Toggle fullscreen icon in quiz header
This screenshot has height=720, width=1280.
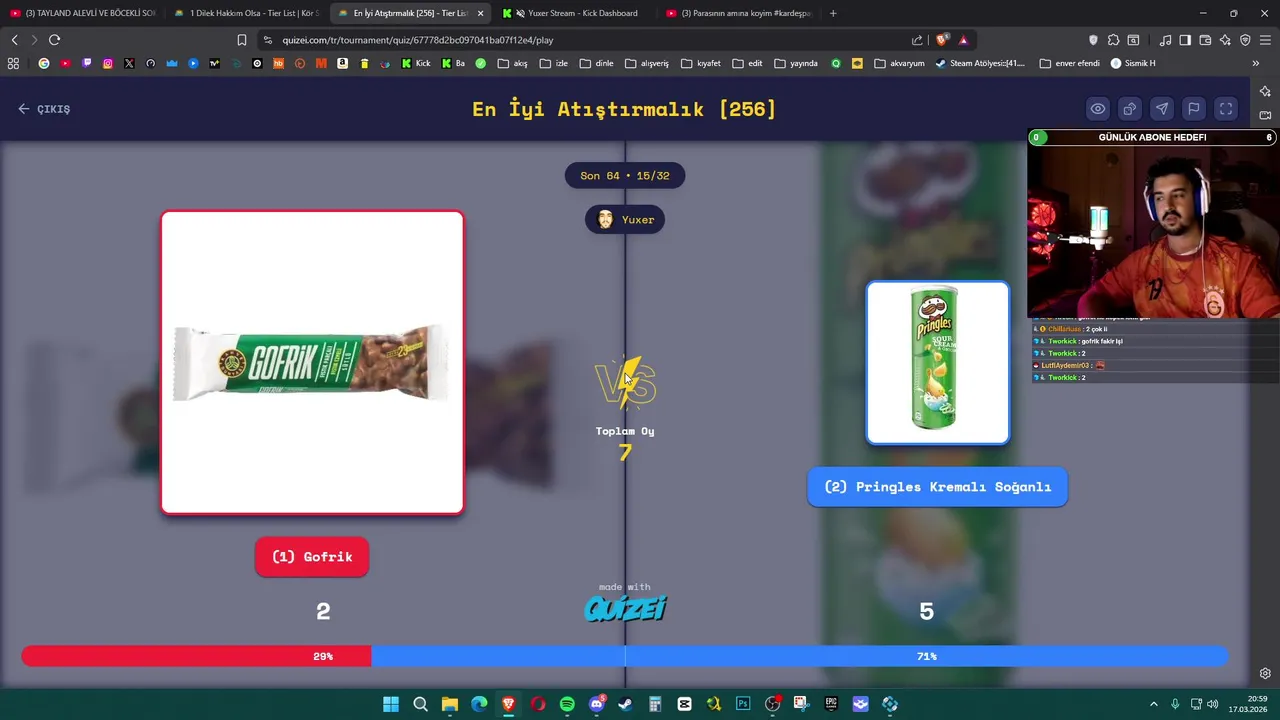[1226, 109]
